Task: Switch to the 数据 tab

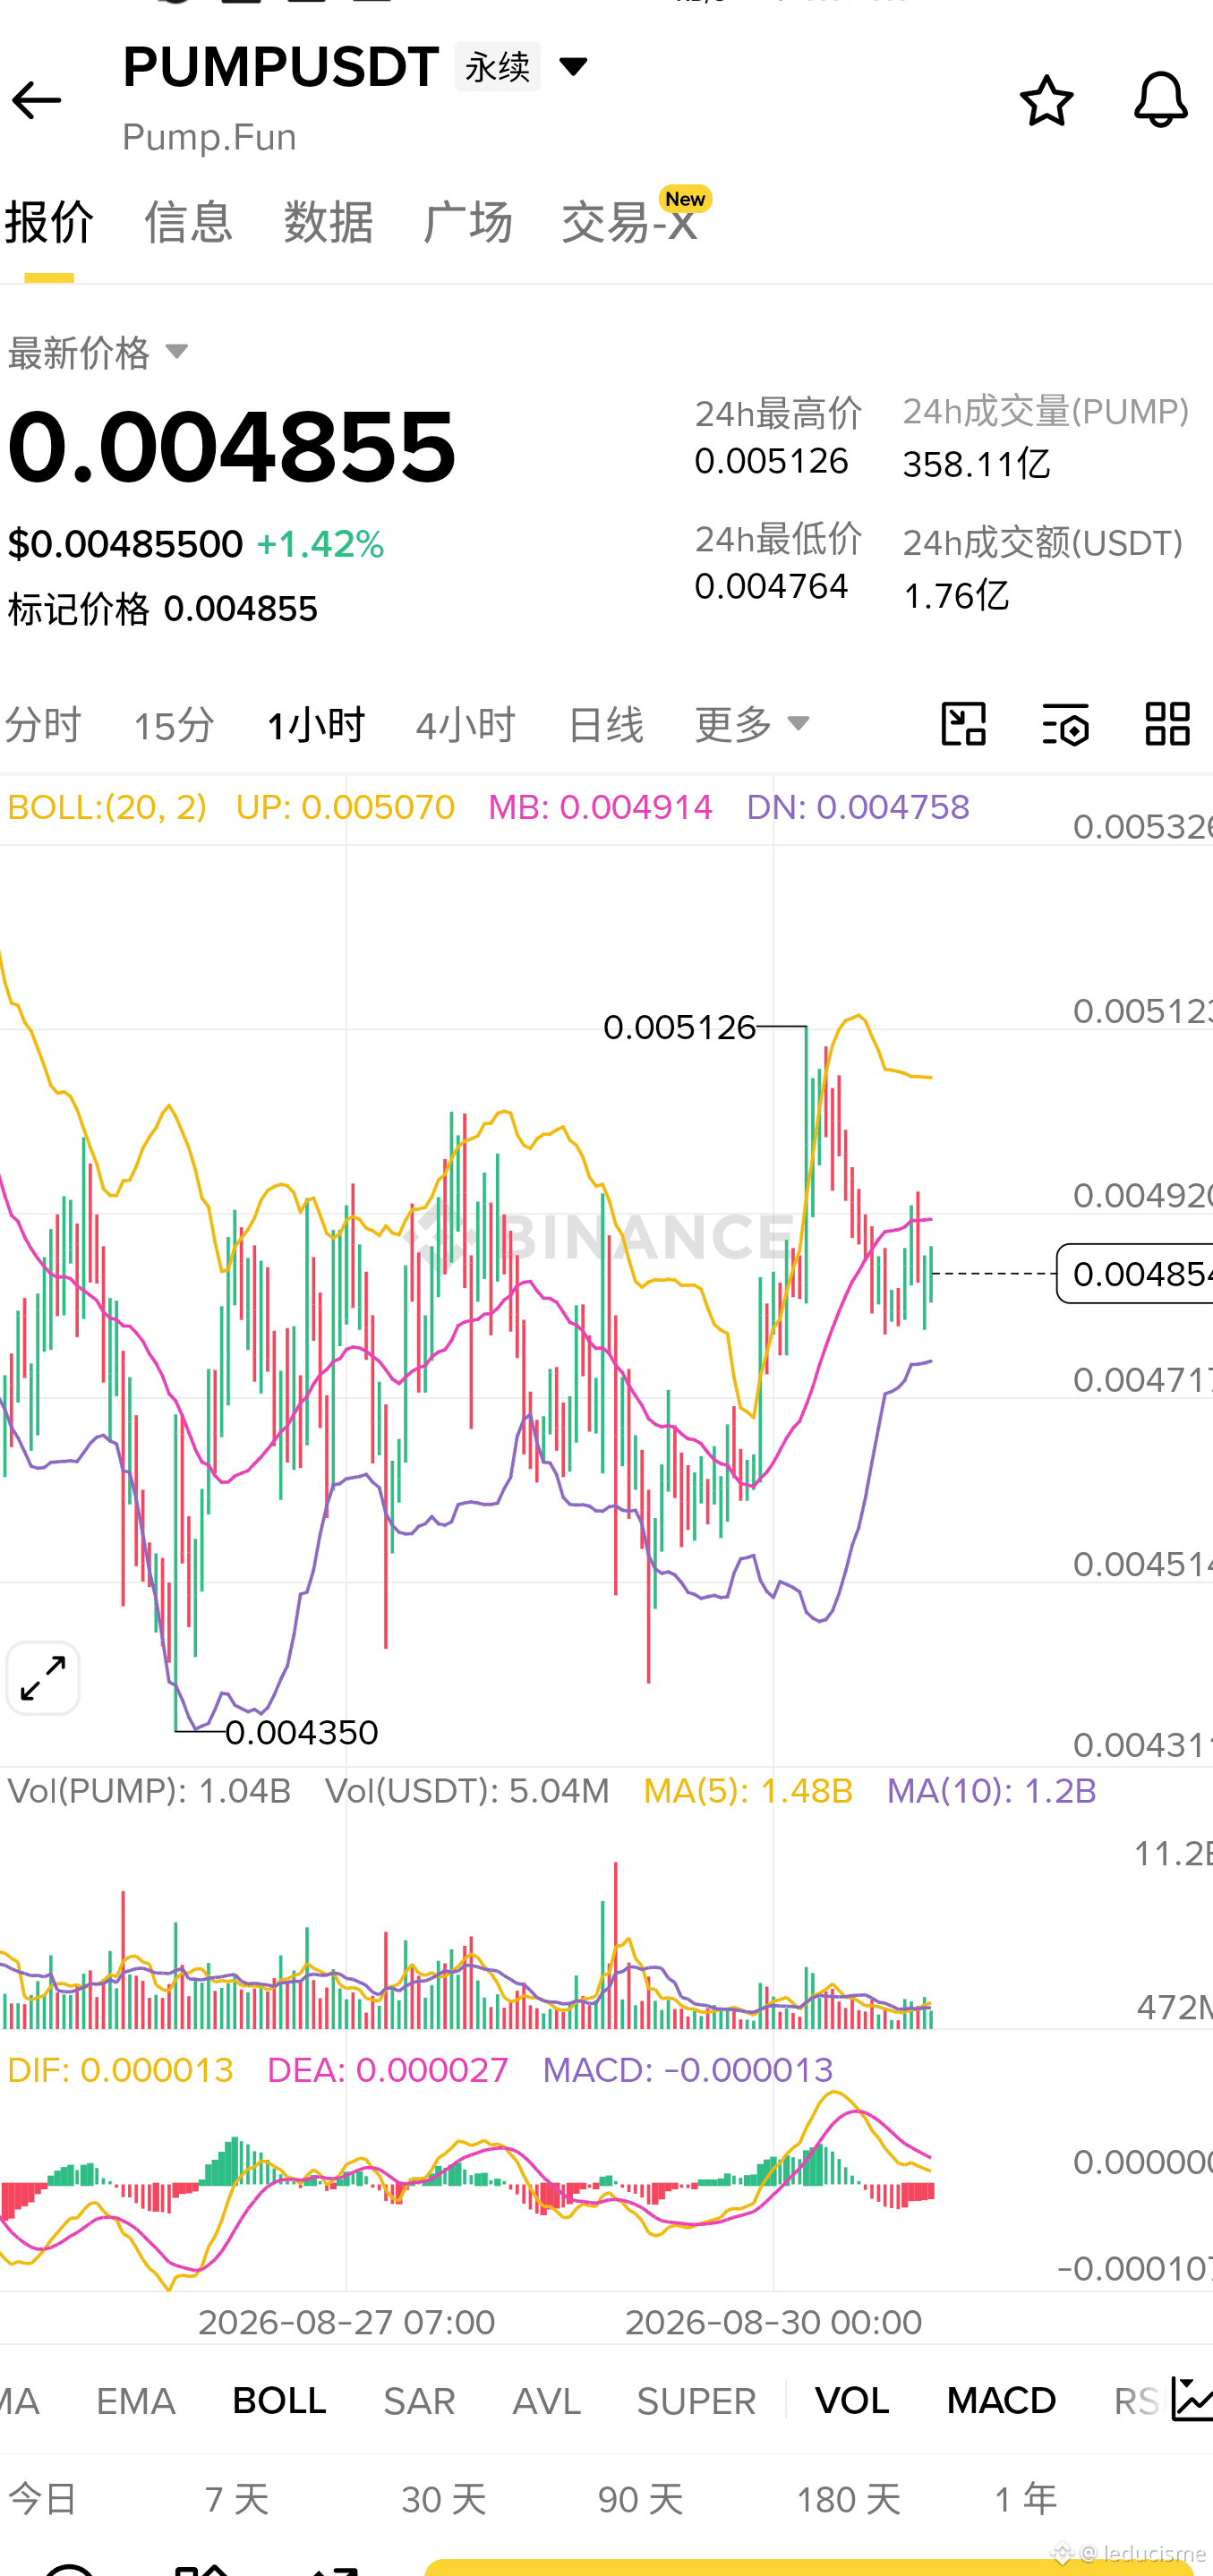Action: 328,222
